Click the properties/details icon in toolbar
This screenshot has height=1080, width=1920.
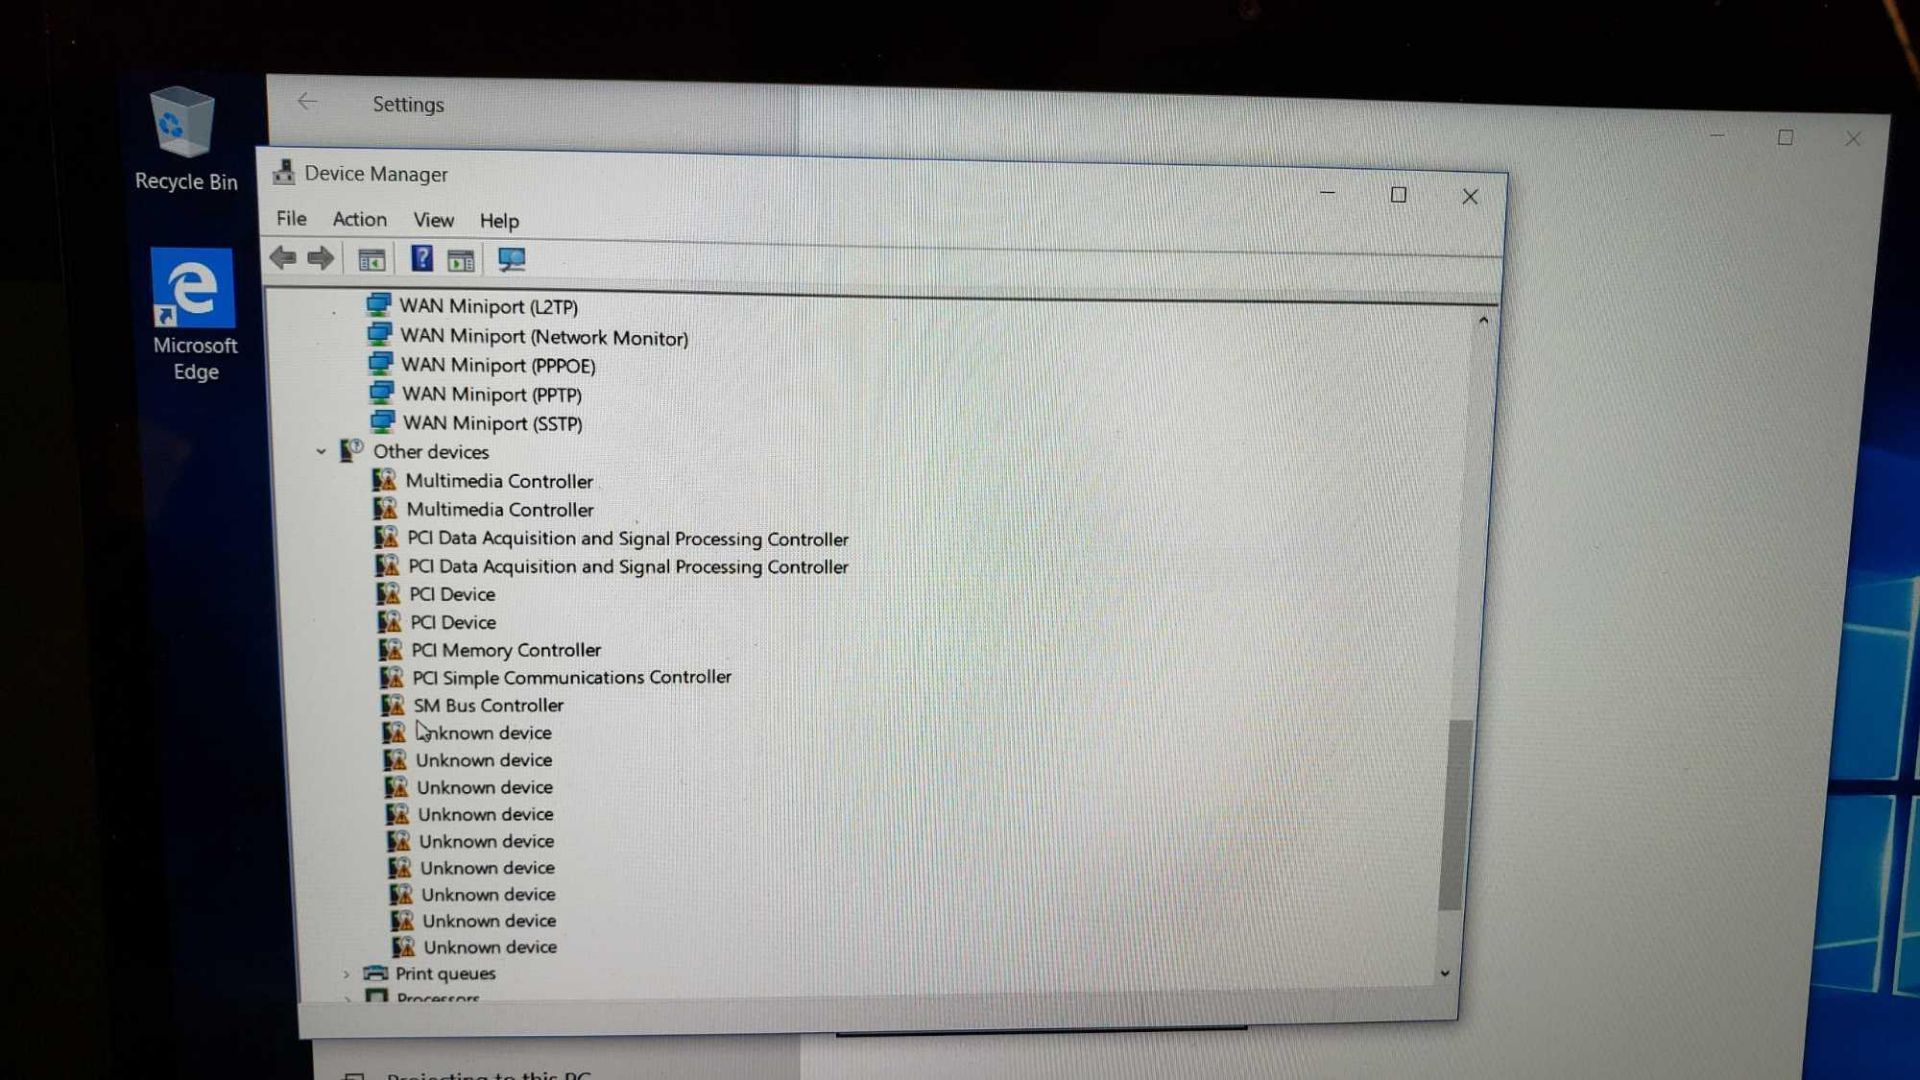coord(462,258)
